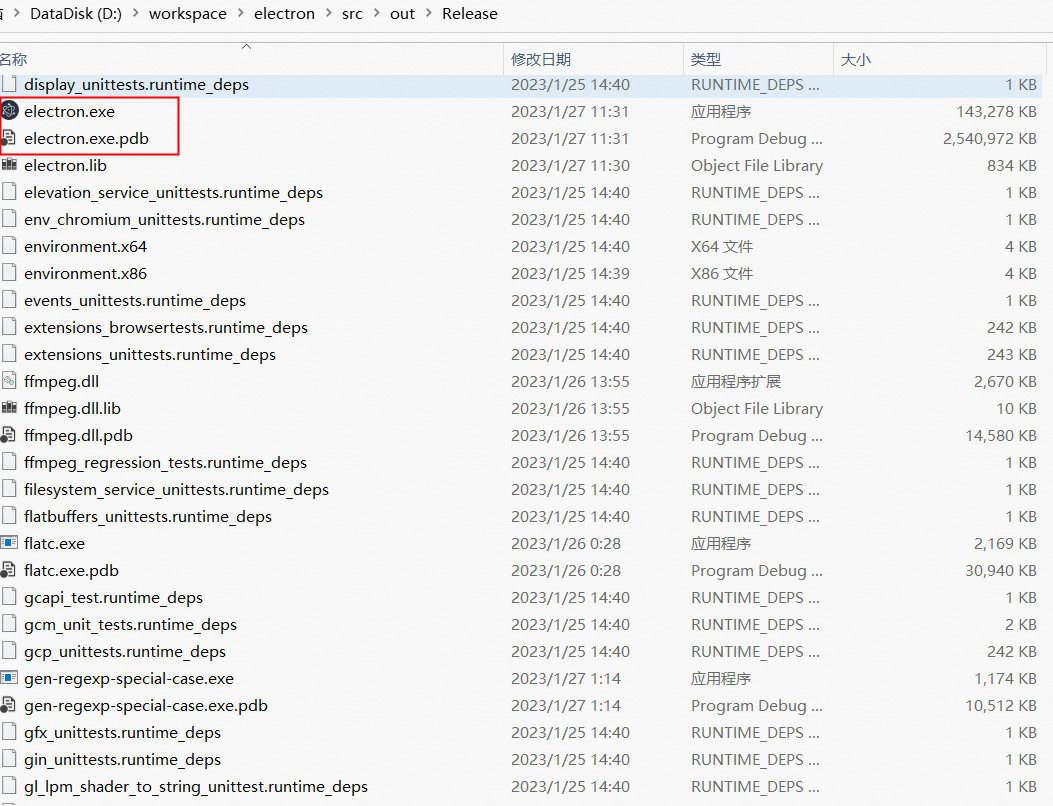Click the environment.x64 file icon
The image size is (1053, 806).
[x=9, y=246]
